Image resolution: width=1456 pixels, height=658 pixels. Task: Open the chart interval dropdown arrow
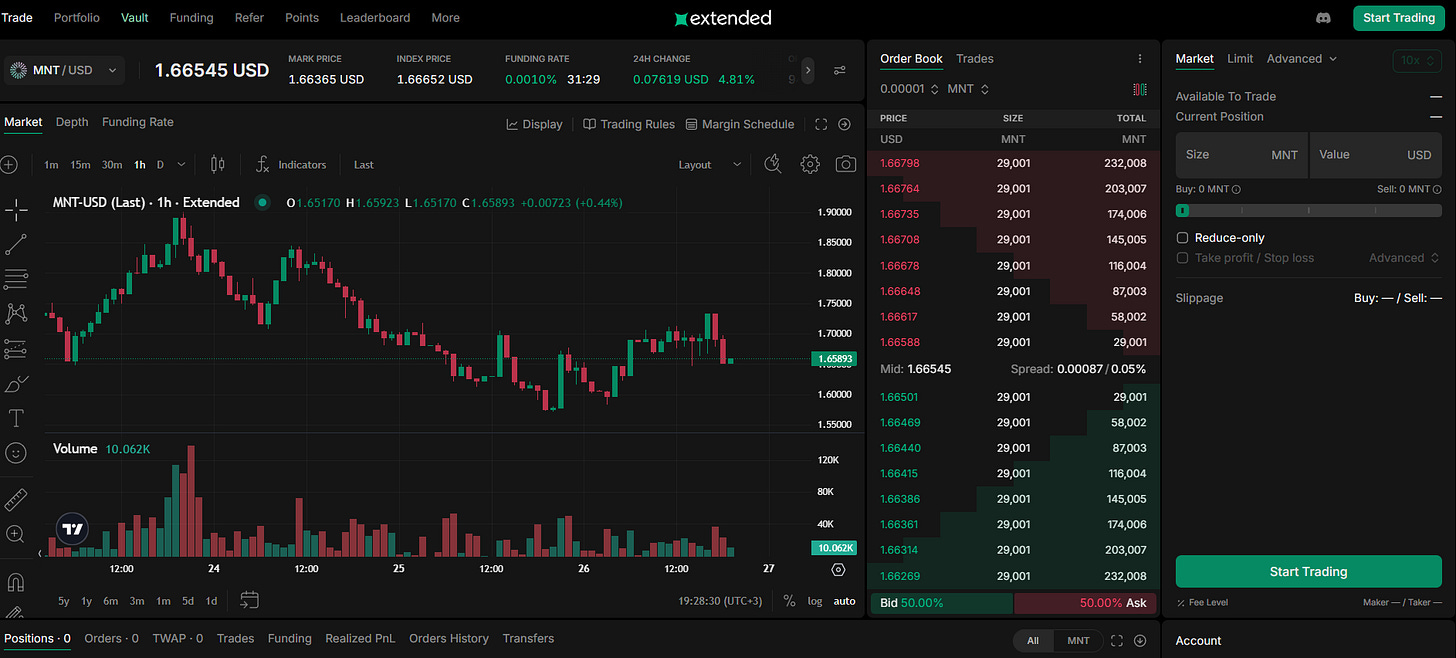181,164
